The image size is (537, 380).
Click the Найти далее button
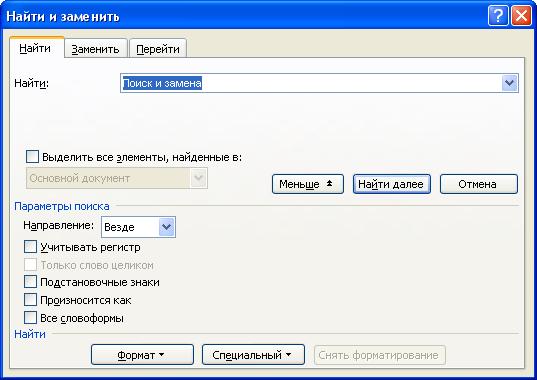coord(391,184)
